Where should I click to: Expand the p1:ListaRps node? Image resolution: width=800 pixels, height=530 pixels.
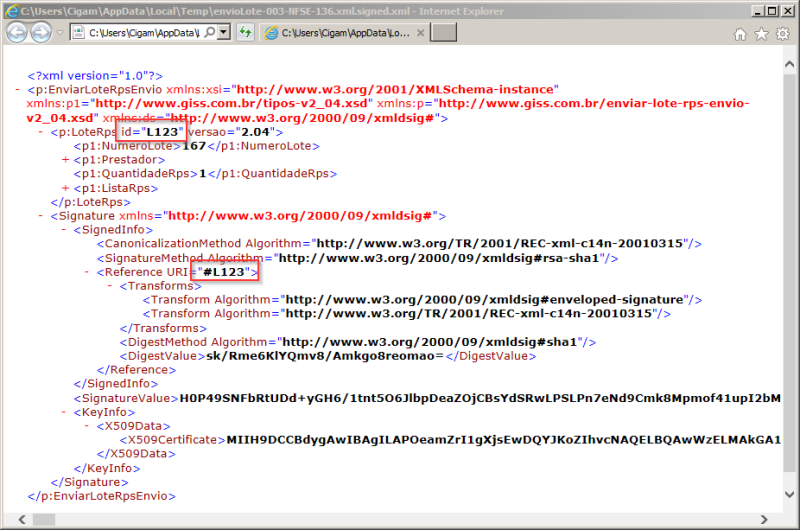click(x=65, y=188)
